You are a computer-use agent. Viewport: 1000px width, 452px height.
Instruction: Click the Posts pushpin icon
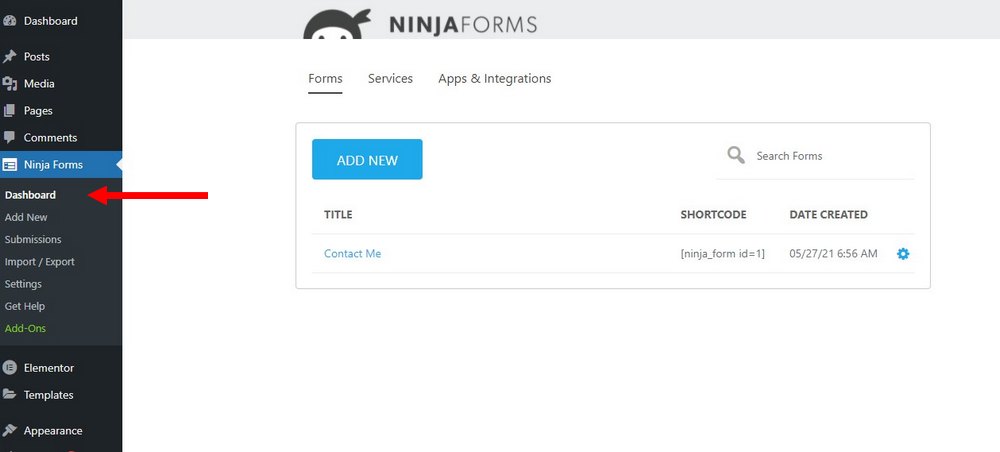click(9, 57)
